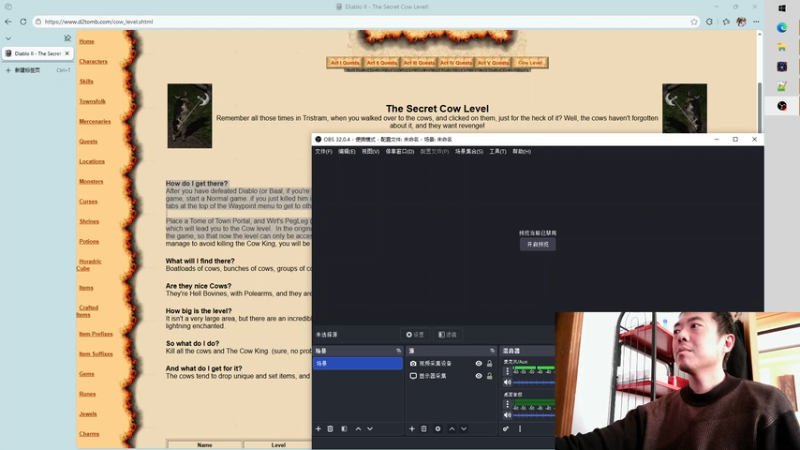Image resolution: width=800 pixels, height=450 pixels.
Task: Add a new source in OBS sources panel
Action: (x=412, y=429)
